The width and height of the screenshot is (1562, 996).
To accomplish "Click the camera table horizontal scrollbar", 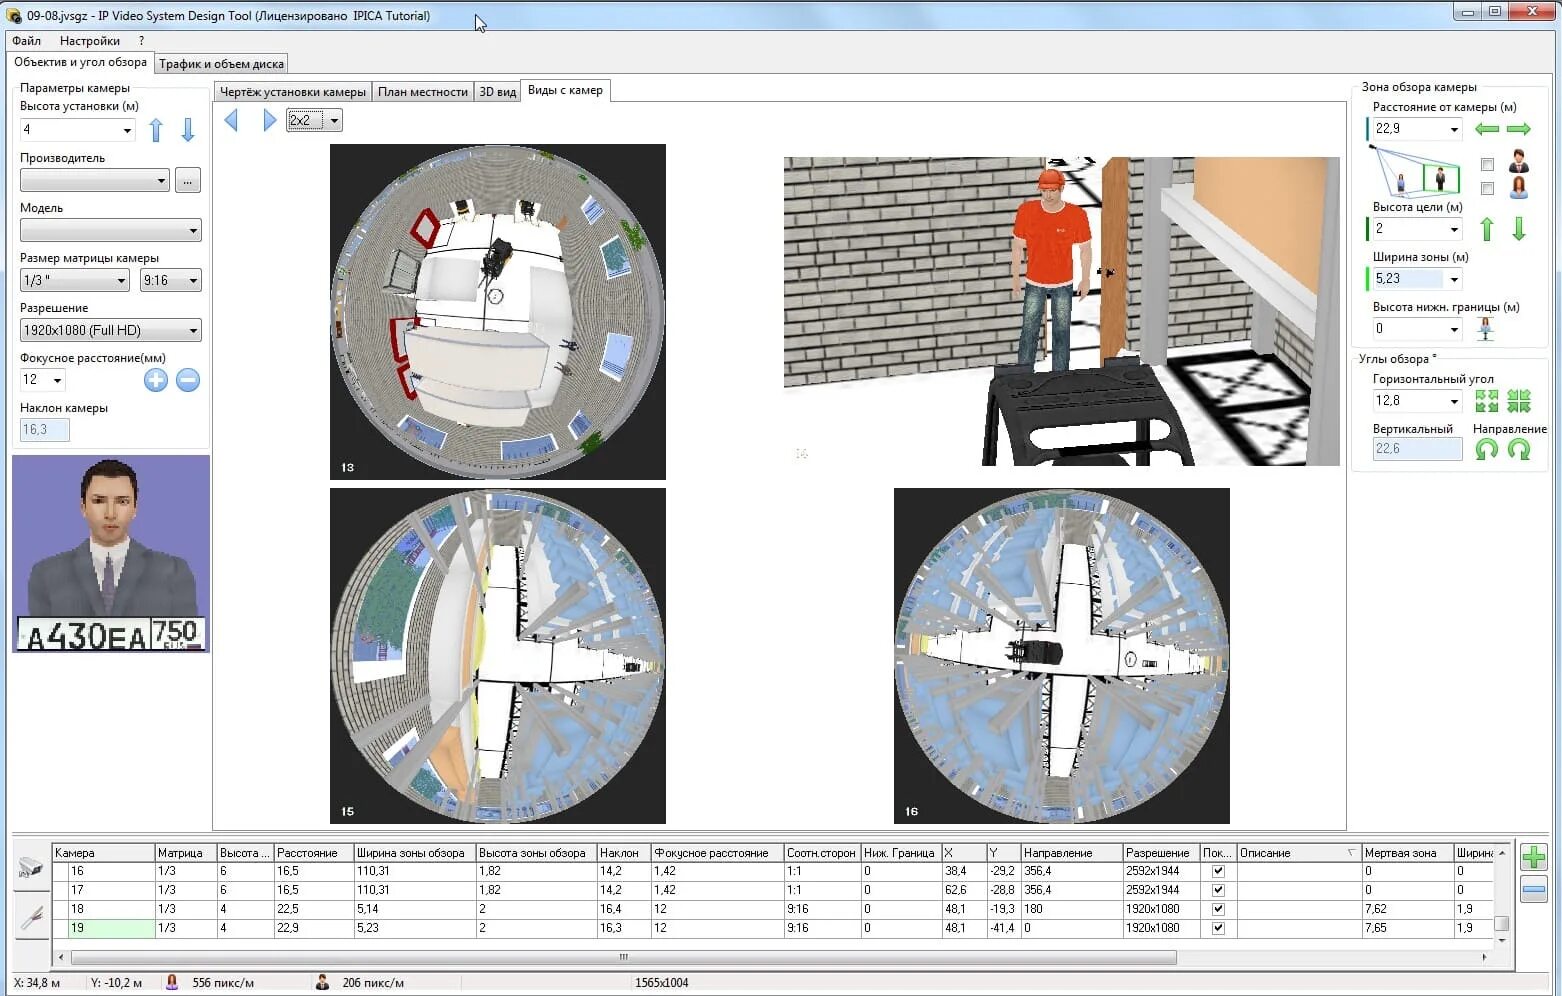I will coord(623,957).
